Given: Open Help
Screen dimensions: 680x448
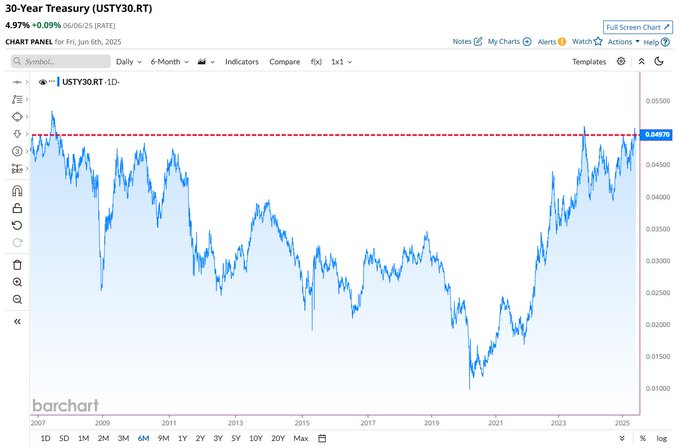Looking at the screenshot, I should (656, 42).
